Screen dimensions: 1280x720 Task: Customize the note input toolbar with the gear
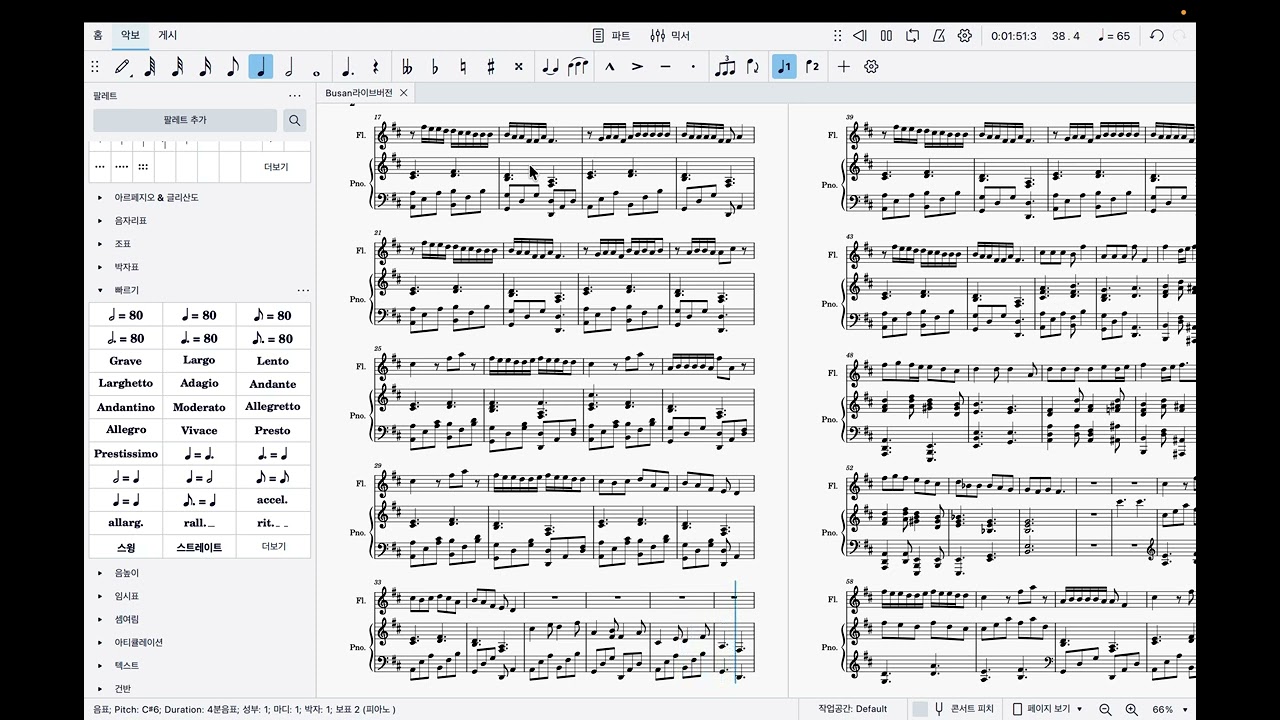[x=871, y=67]
